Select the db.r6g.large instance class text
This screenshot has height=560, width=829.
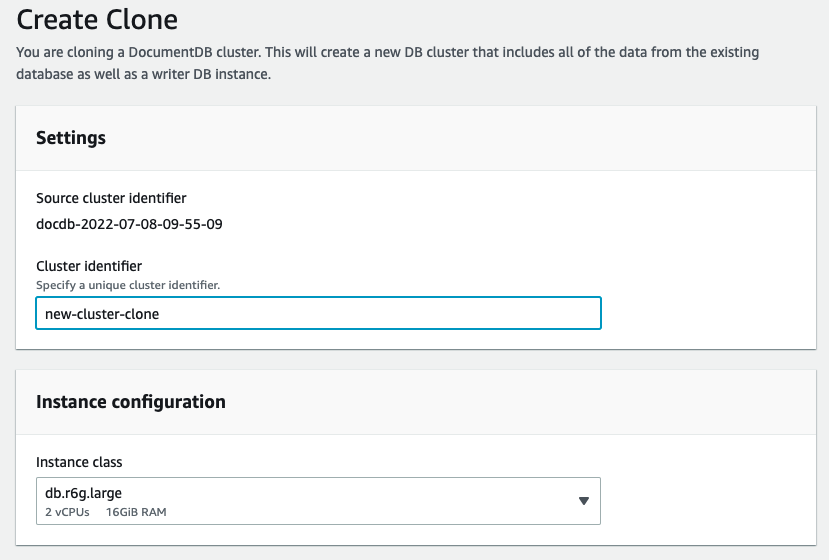(x=84, y=493)
